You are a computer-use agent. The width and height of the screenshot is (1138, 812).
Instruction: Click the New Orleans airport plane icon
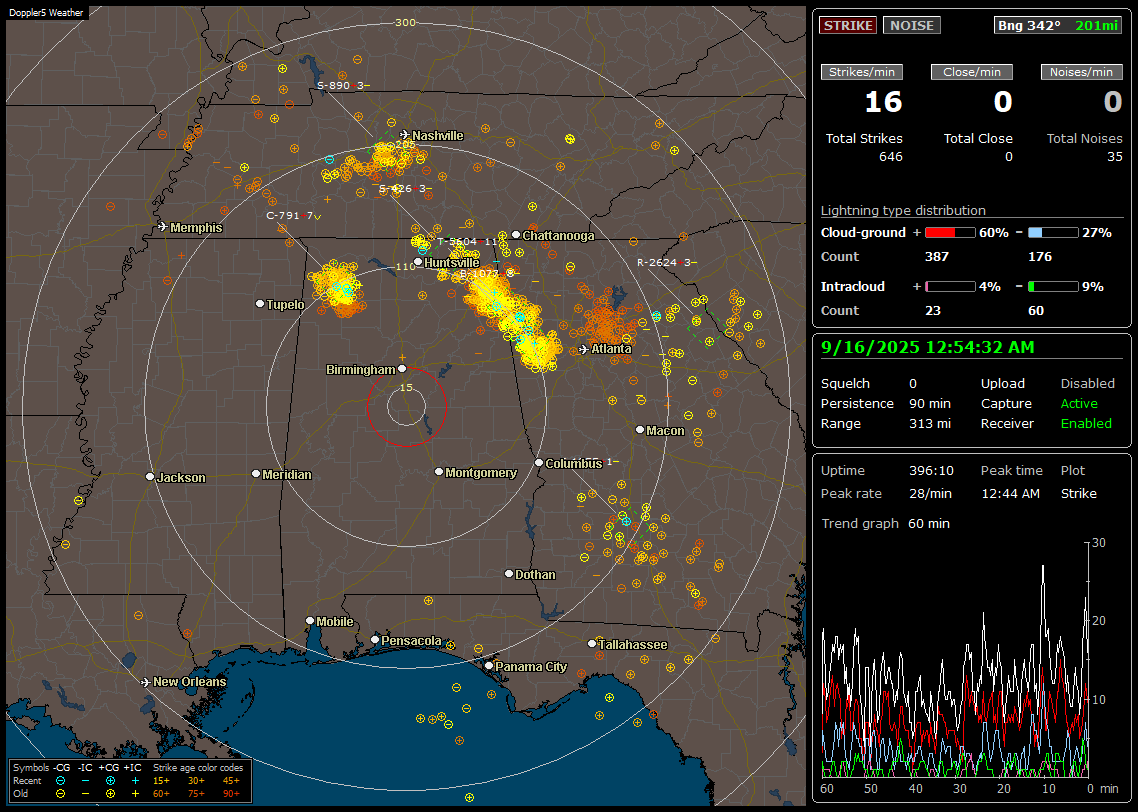tap(145, 682)
